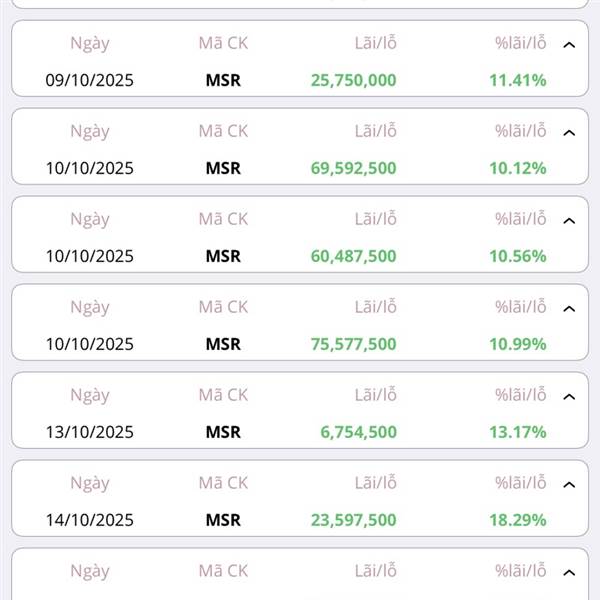Collapse the MSR entry with 10.99% profit
Viewport: 600px width, 600px height.
pos(569,309)
